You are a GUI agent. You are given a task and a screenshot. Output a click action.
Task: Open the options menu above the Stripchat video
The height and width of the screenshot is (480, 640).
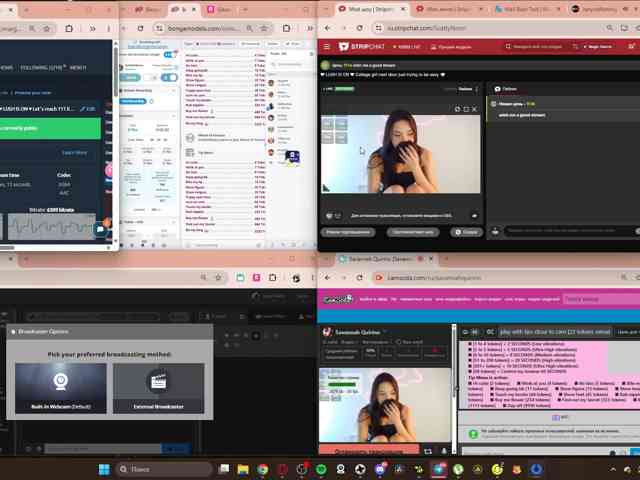tap(477, 89)
